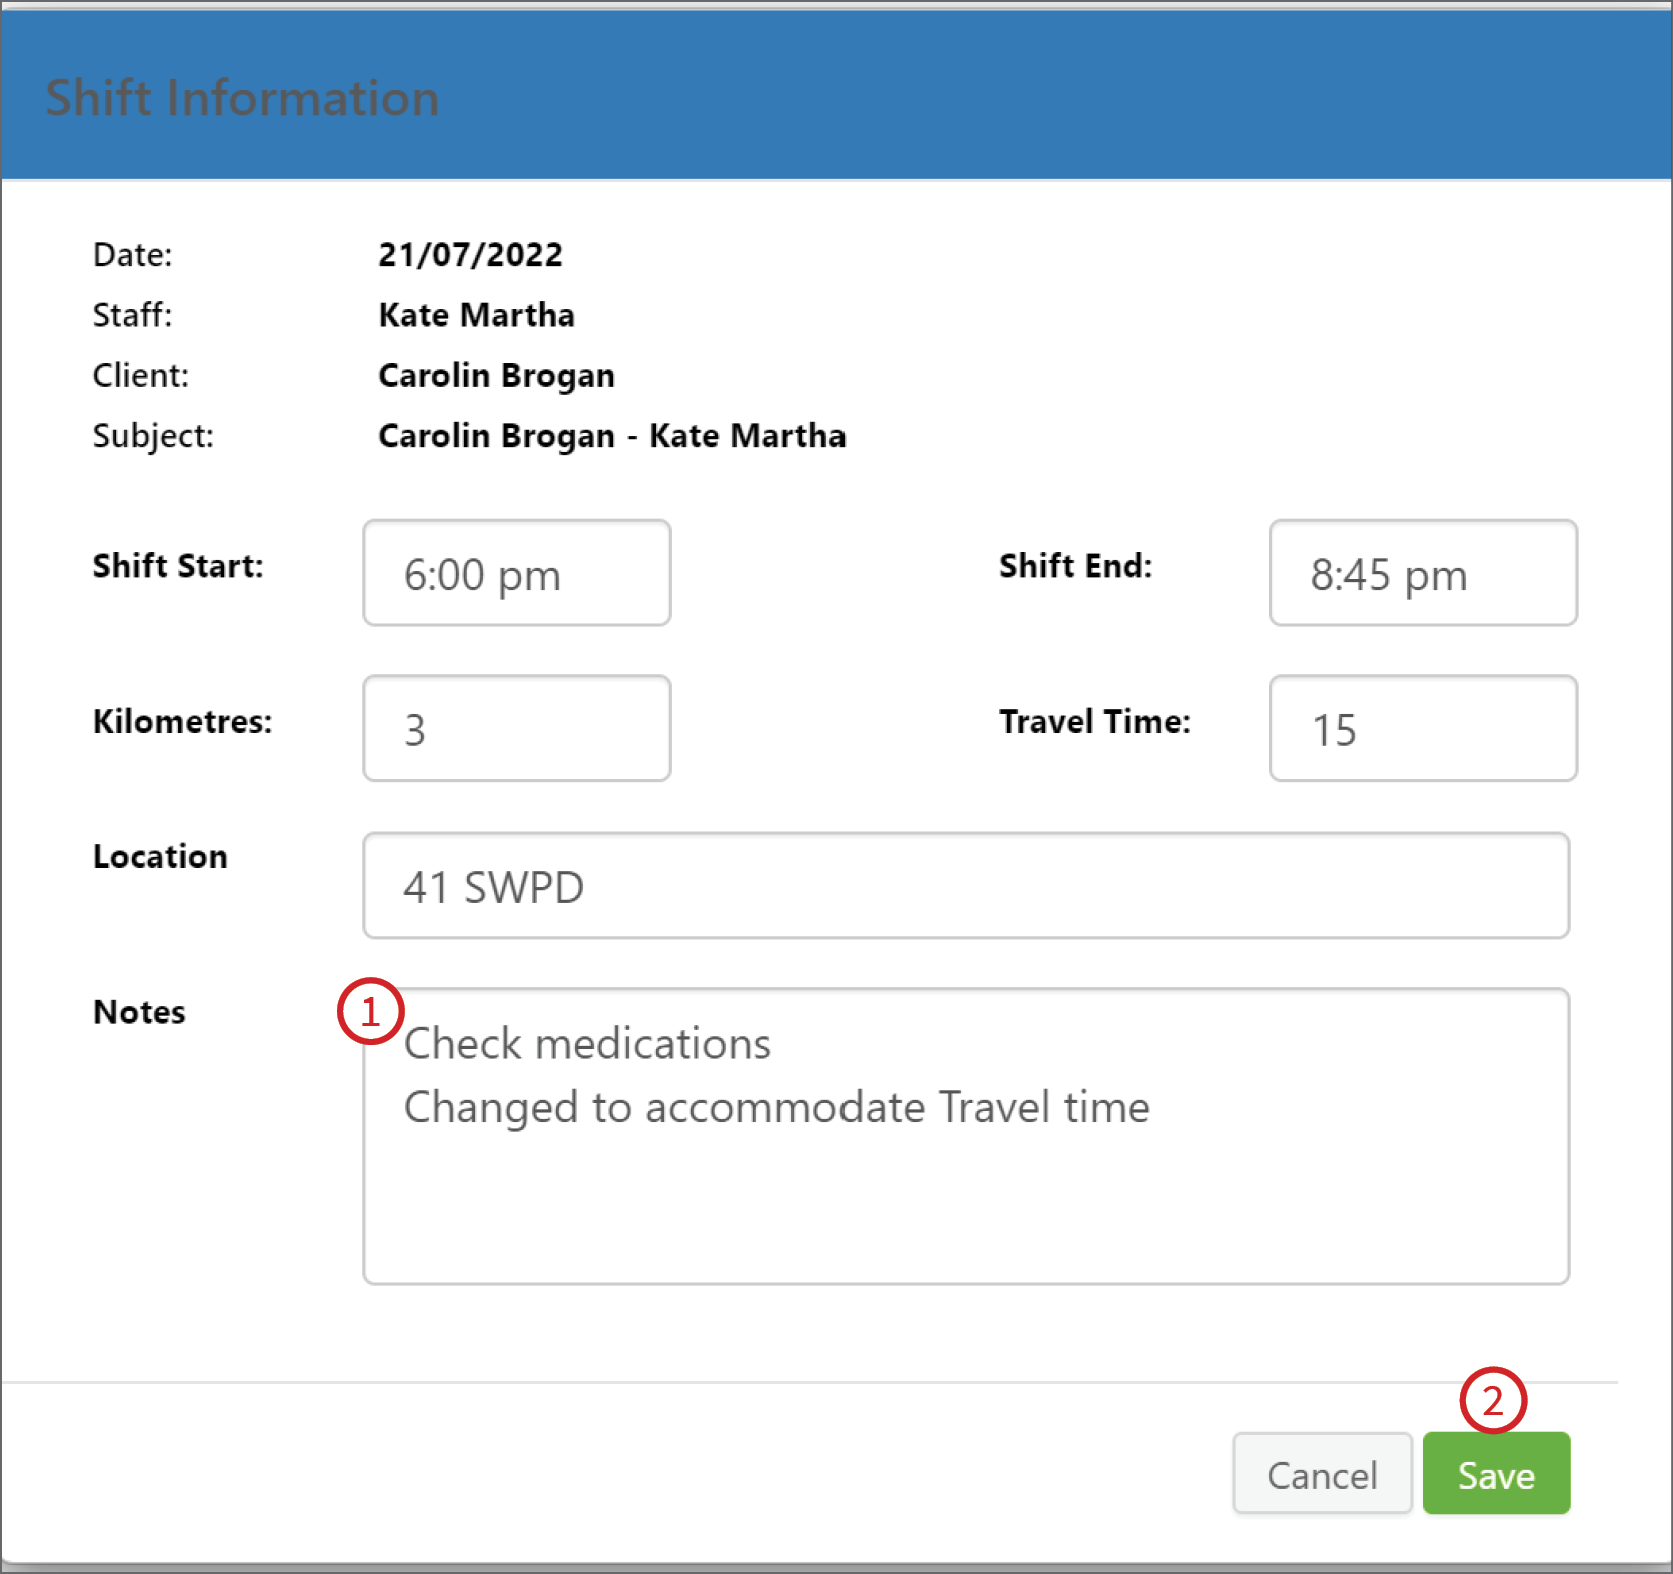Click the Cancel button
Viewport: 1673px width, 1574px height.
tap(1322, 1473)
